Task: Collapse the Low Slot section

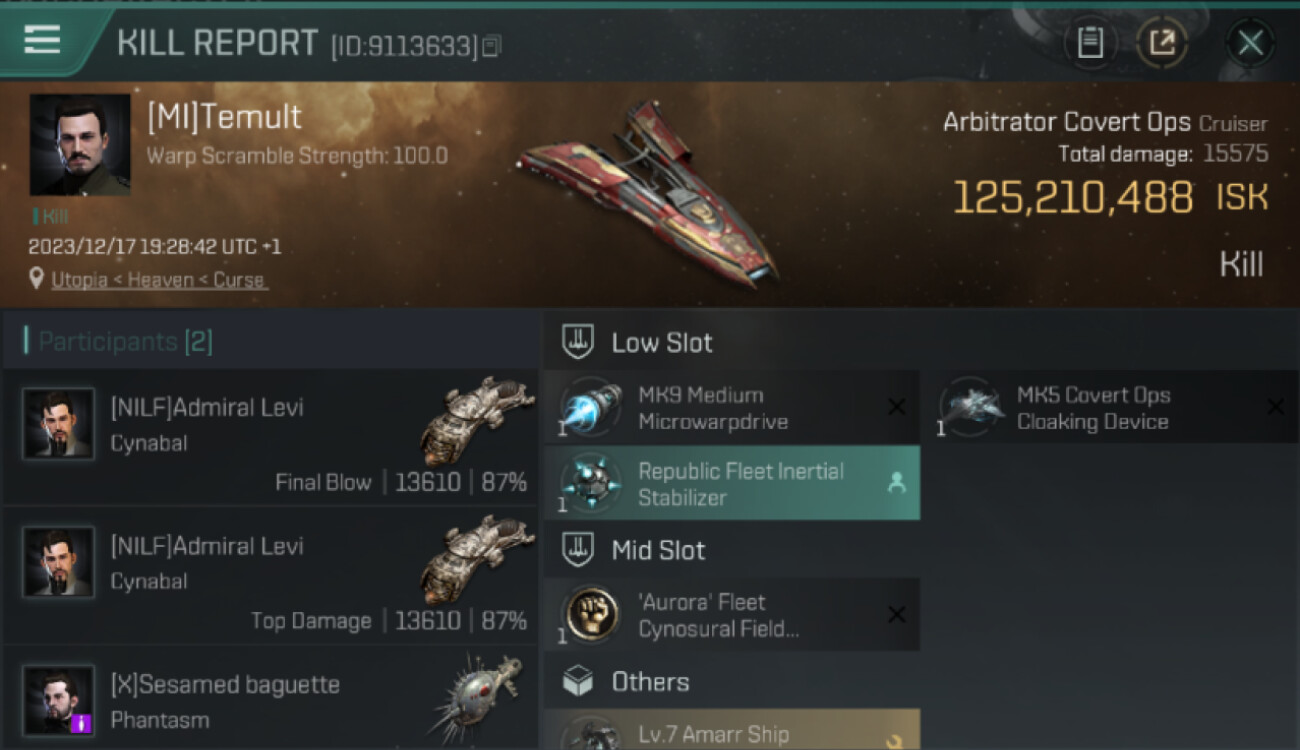Action: (x=660, y=343)
